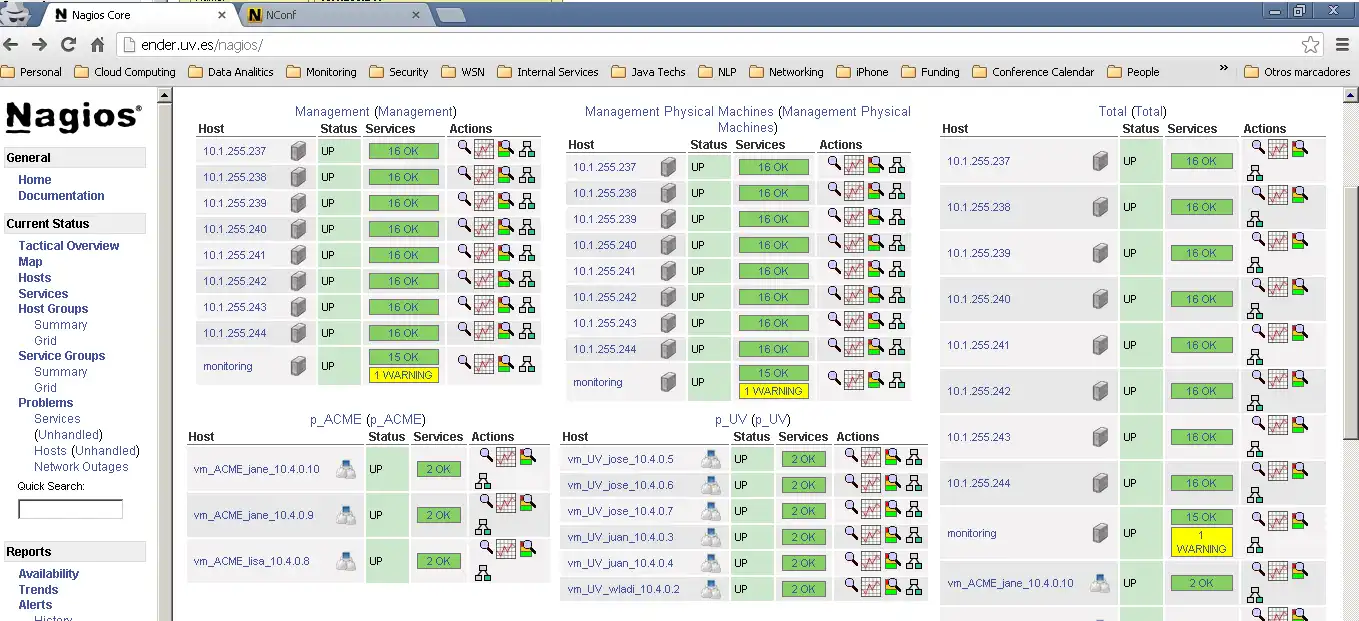Open performance graph for vm_UV_jose_10.4.0.5
This screenshot has height=621, width=1359.
tap(871, 457)
